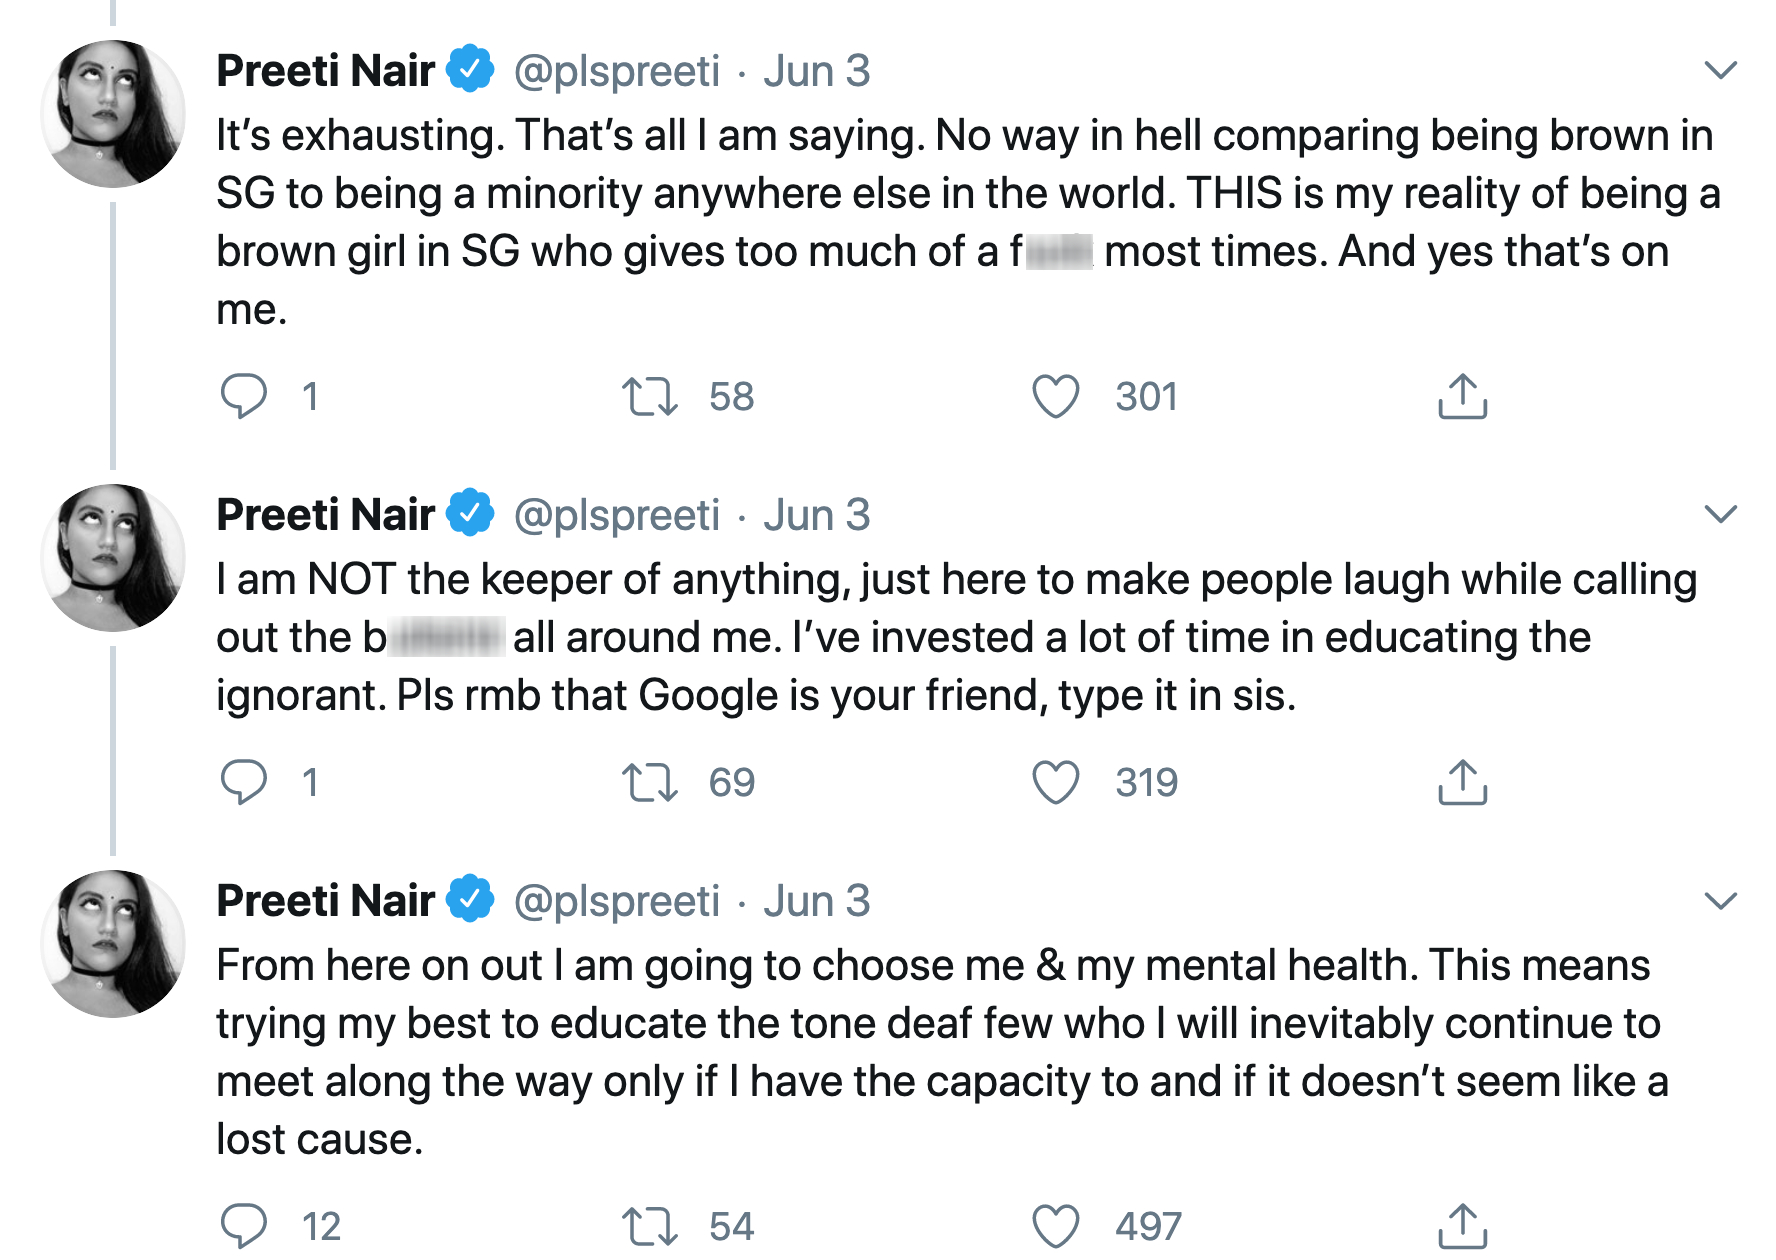Retweet the tweet with 54 retweets

pos(650,1226)
